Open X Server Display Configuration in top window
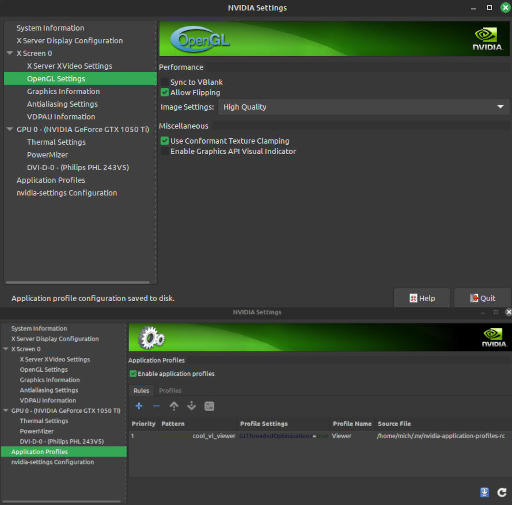Viewport: 512px width, 505px height. 70,41
